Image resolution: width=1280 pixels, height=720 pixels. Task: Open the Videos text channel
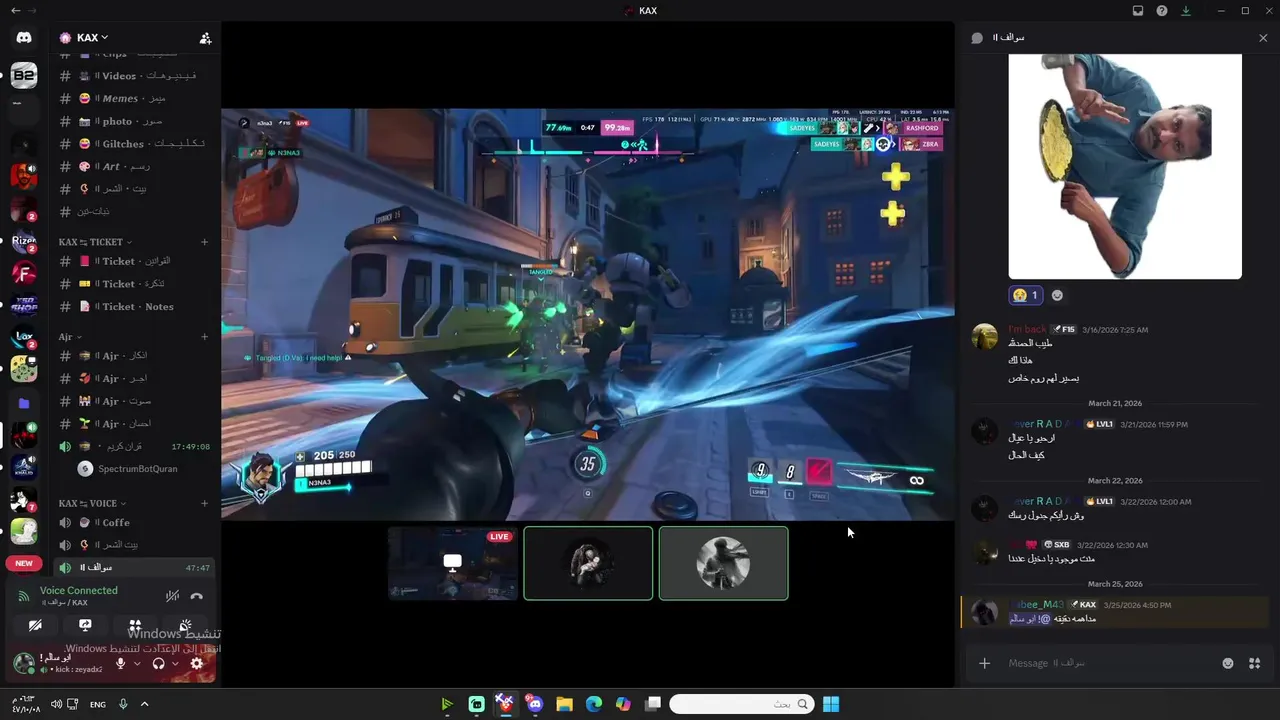point(134,76)
